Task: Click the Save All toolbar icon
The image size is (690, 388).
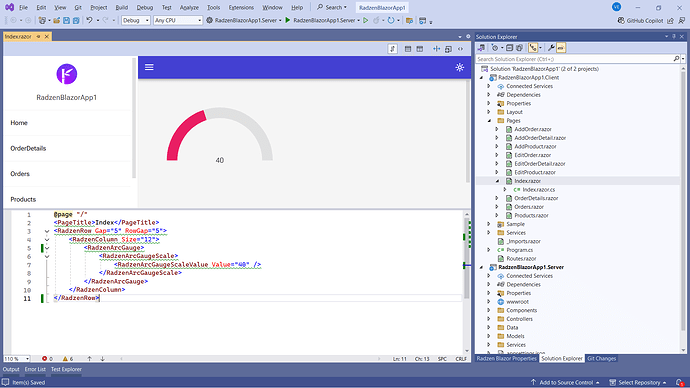Action: coord(76,20)
